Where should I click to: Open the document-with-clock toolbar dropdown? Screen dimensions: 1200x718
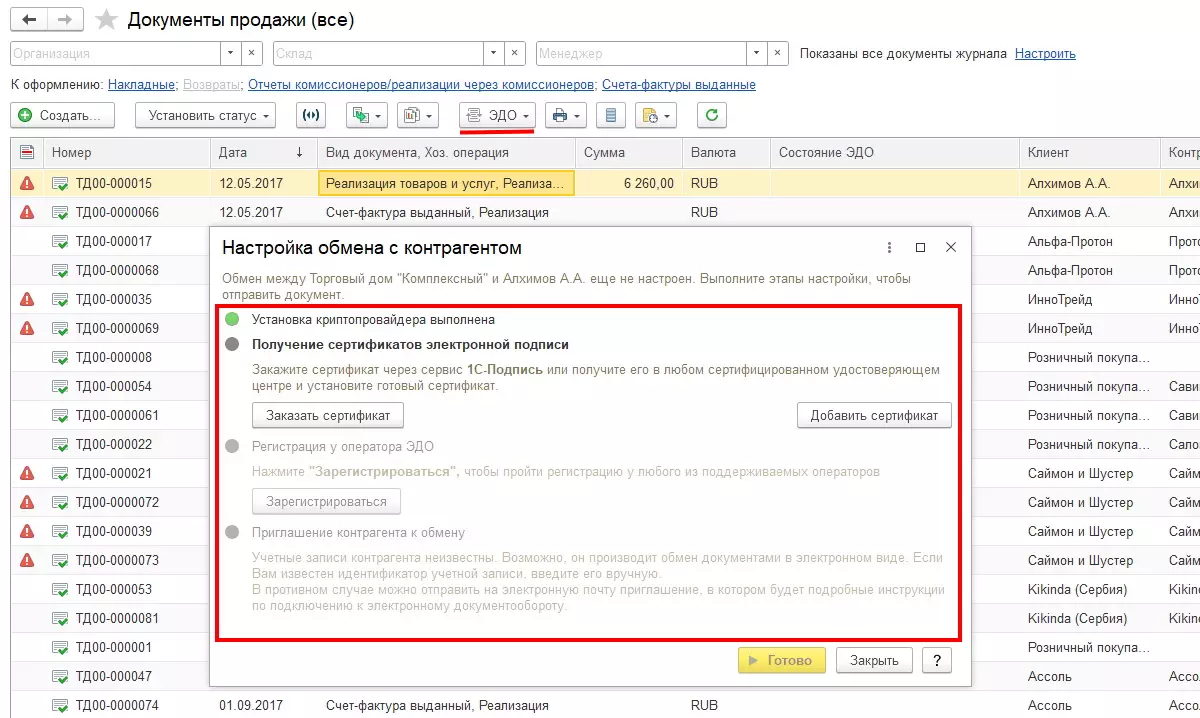tap(656, 116)
